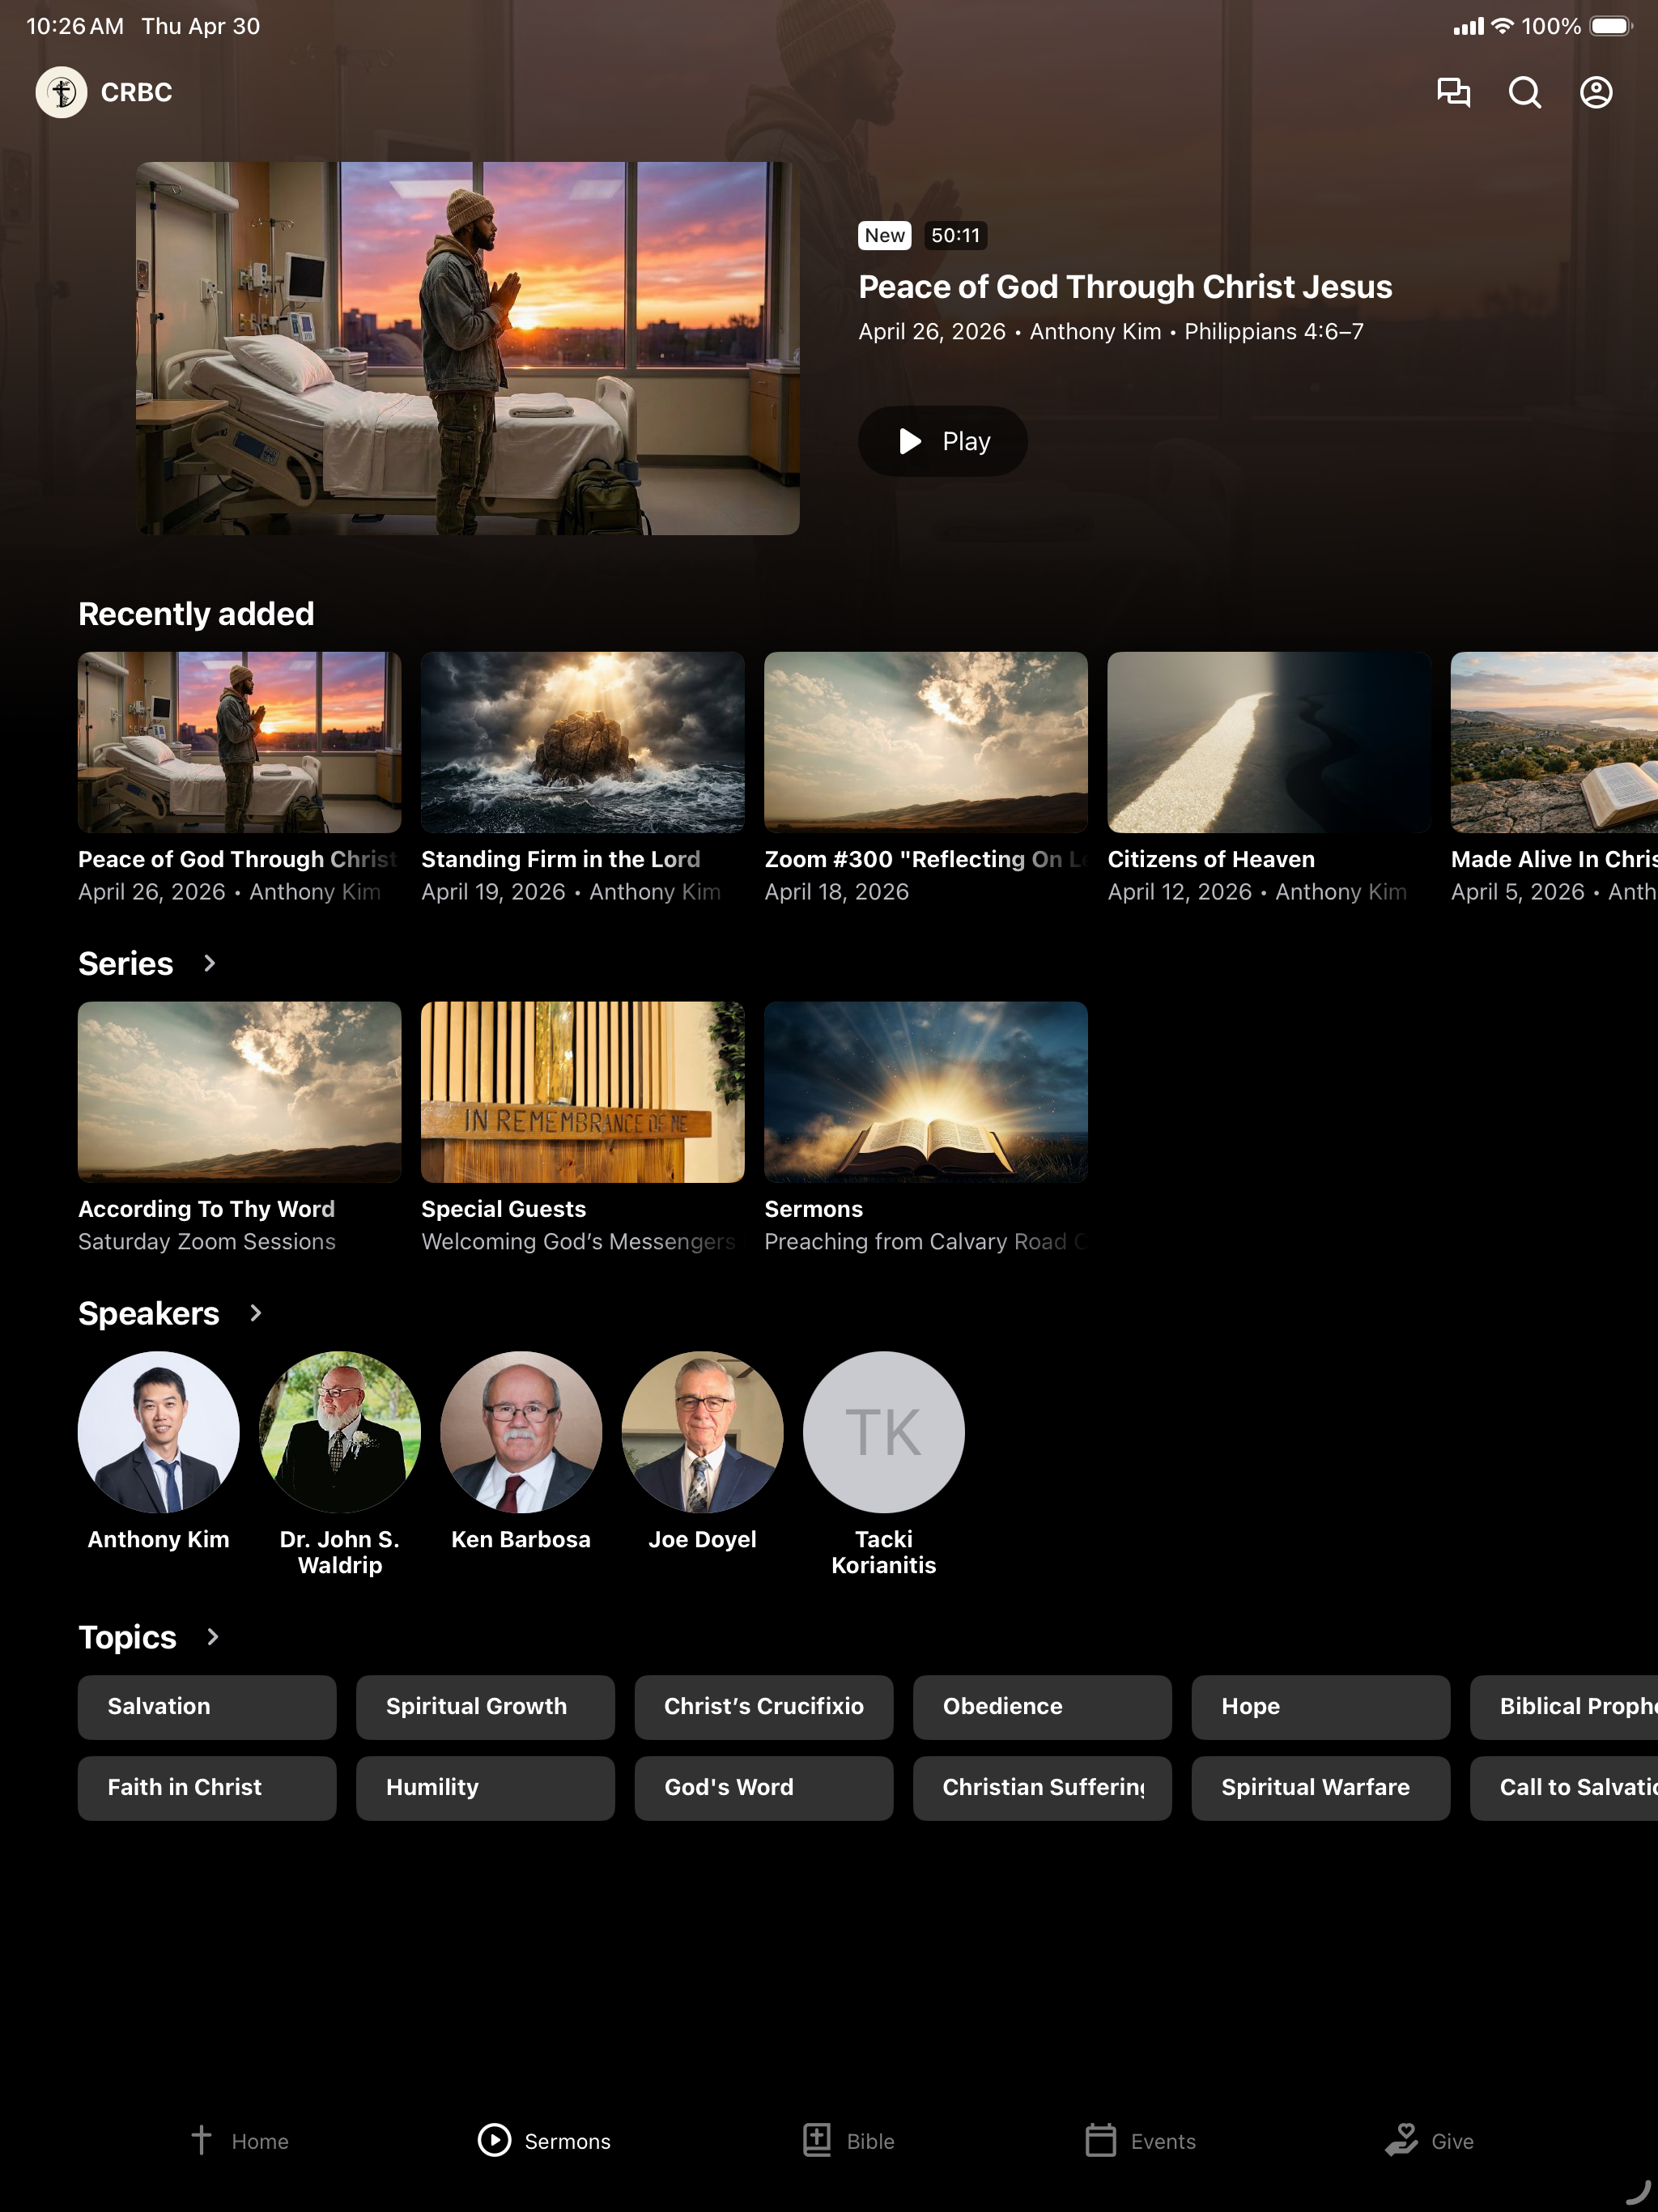
Task: Tap the Speakers heading text
Action: 149,1313
